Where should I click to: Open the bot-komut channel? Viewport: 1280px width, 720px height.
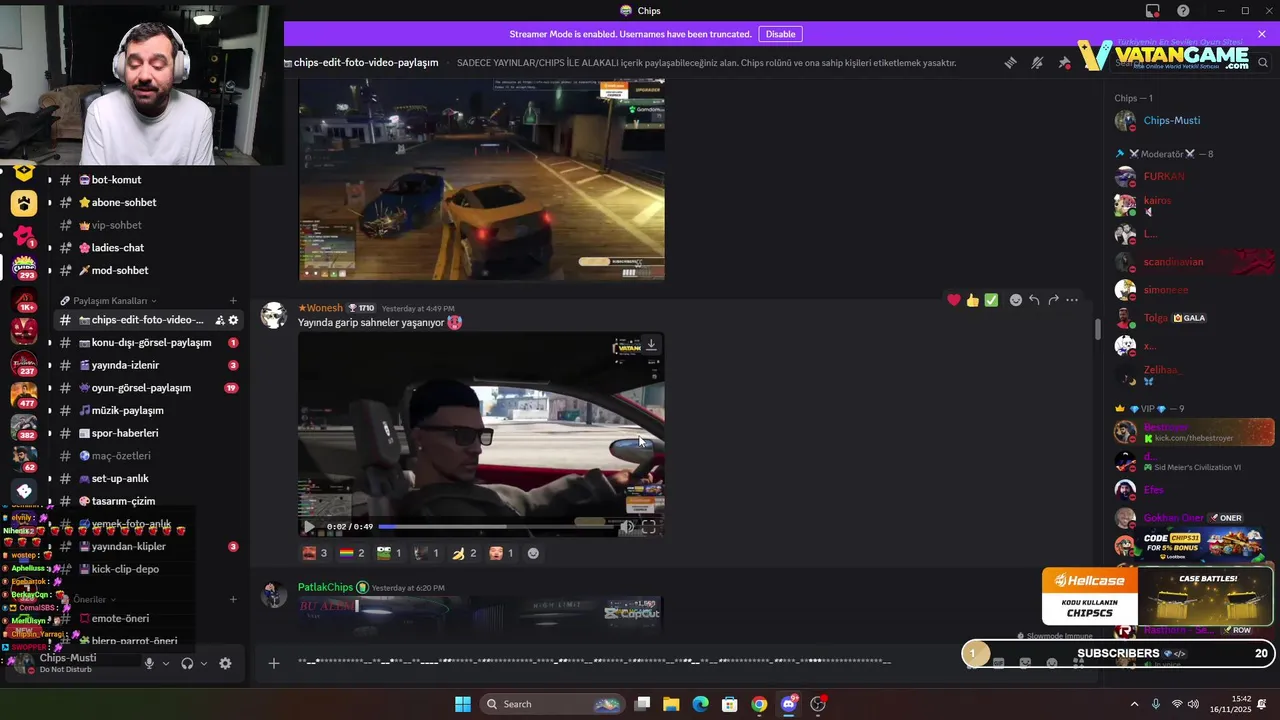tap(149, 180)
